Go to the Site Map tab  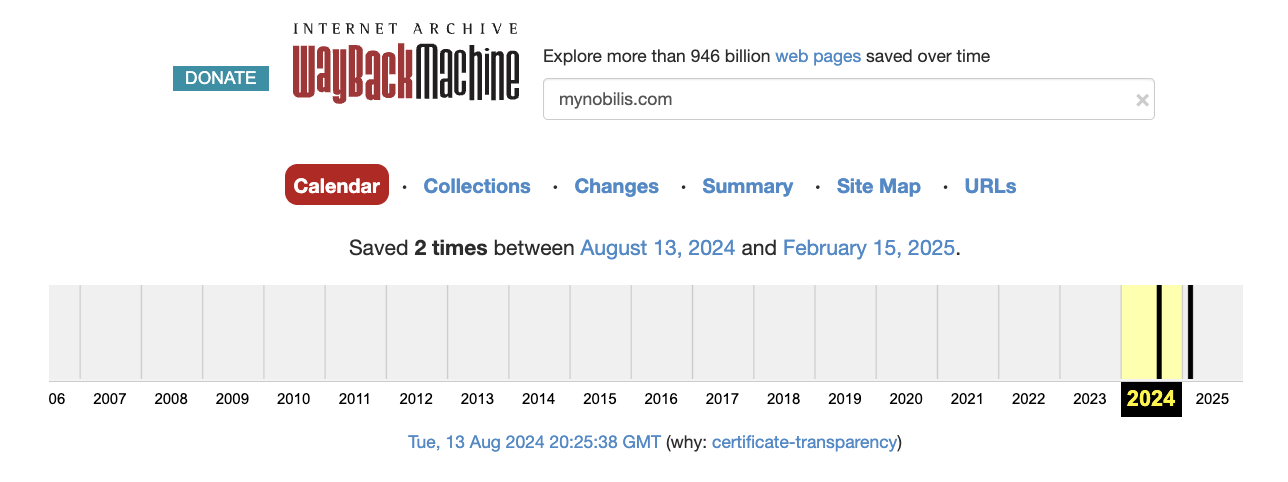click(879, 186)
